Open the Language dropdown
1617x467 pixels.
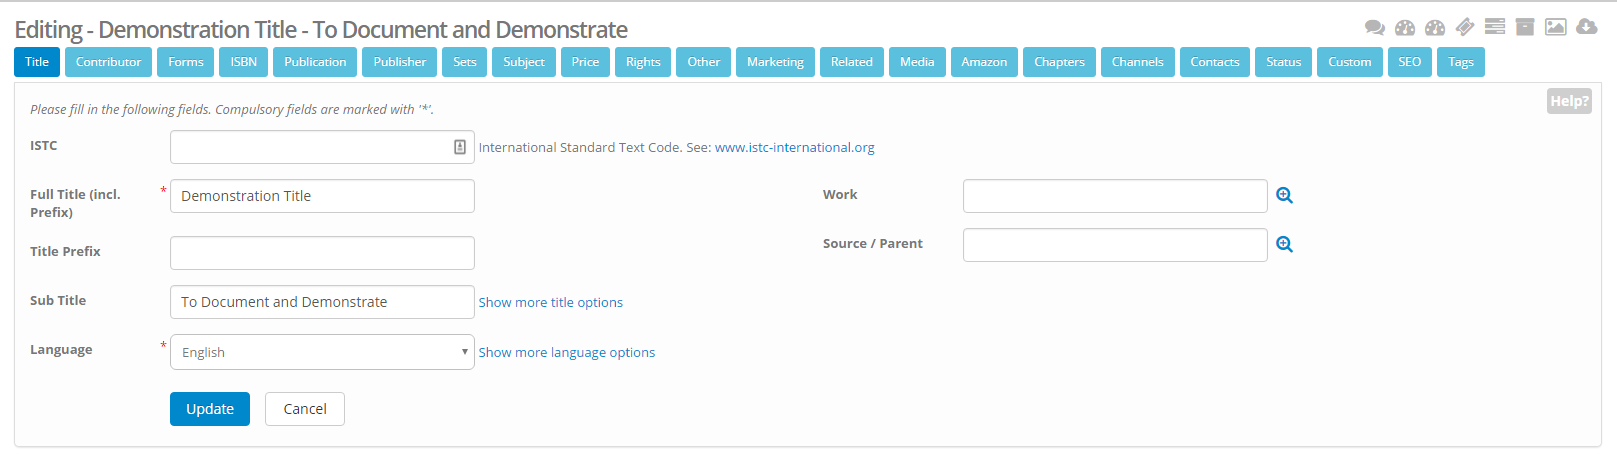click(322, 352)
